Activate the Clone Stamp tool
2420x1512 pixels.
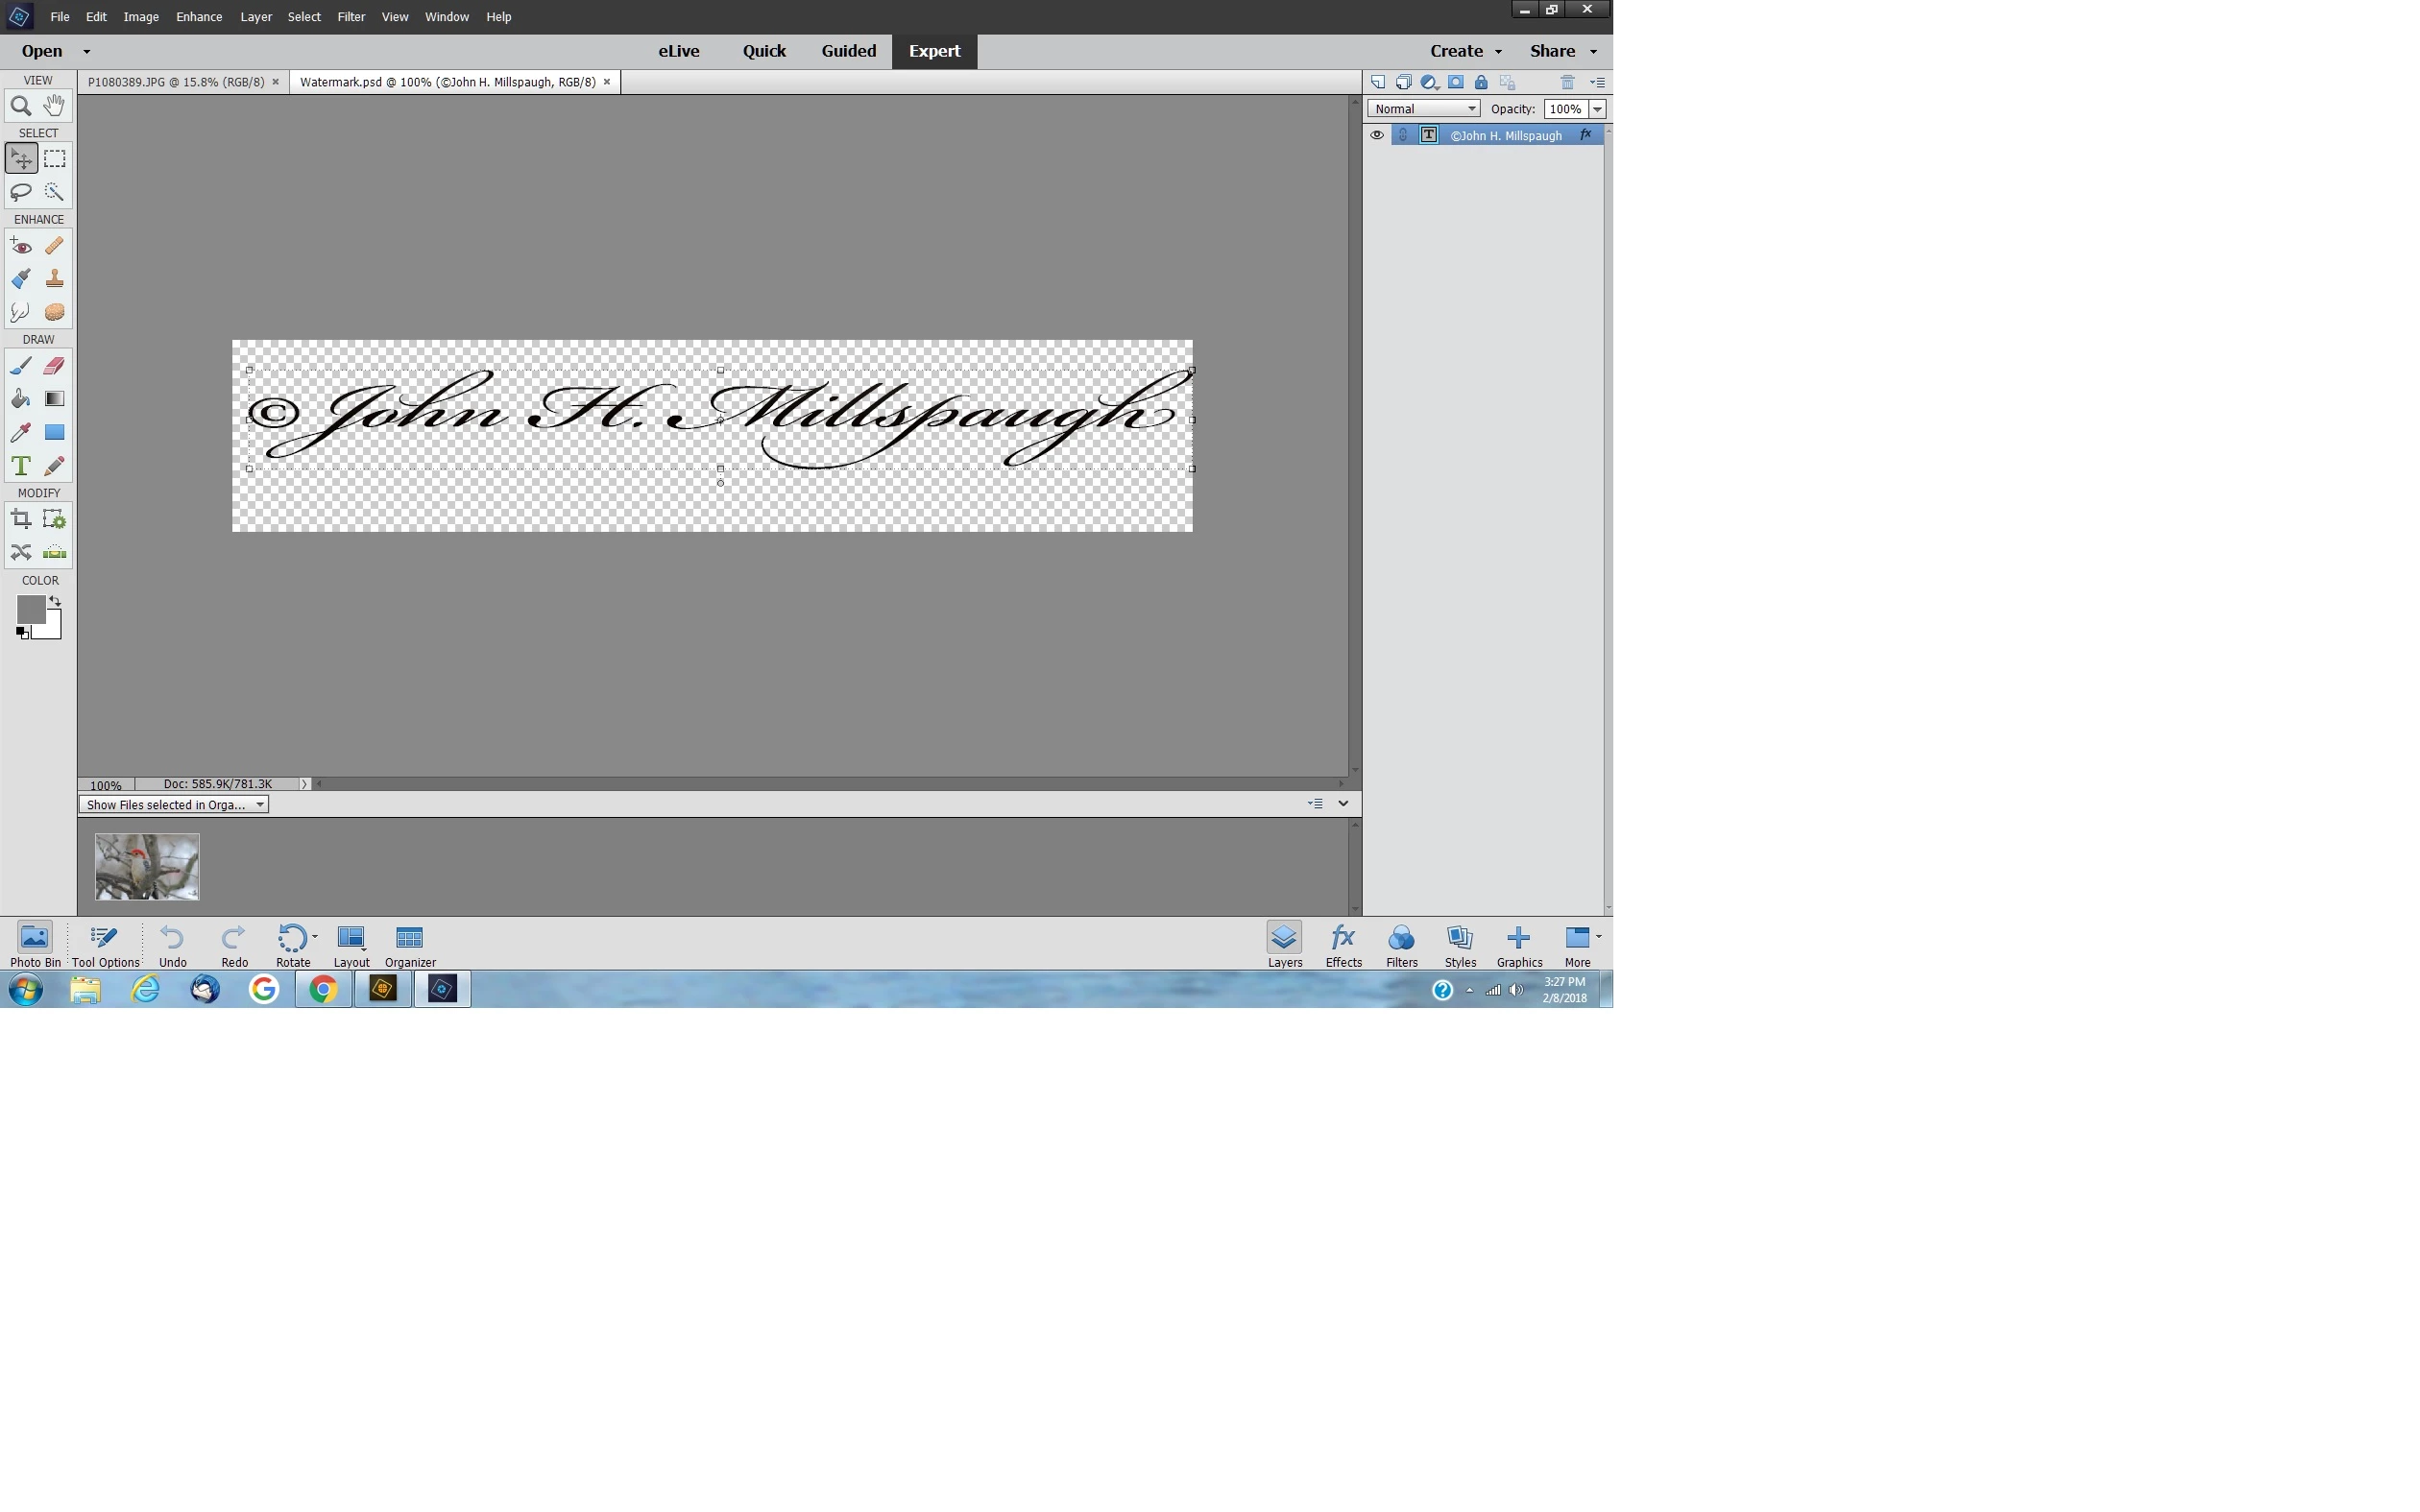[54, 279]
